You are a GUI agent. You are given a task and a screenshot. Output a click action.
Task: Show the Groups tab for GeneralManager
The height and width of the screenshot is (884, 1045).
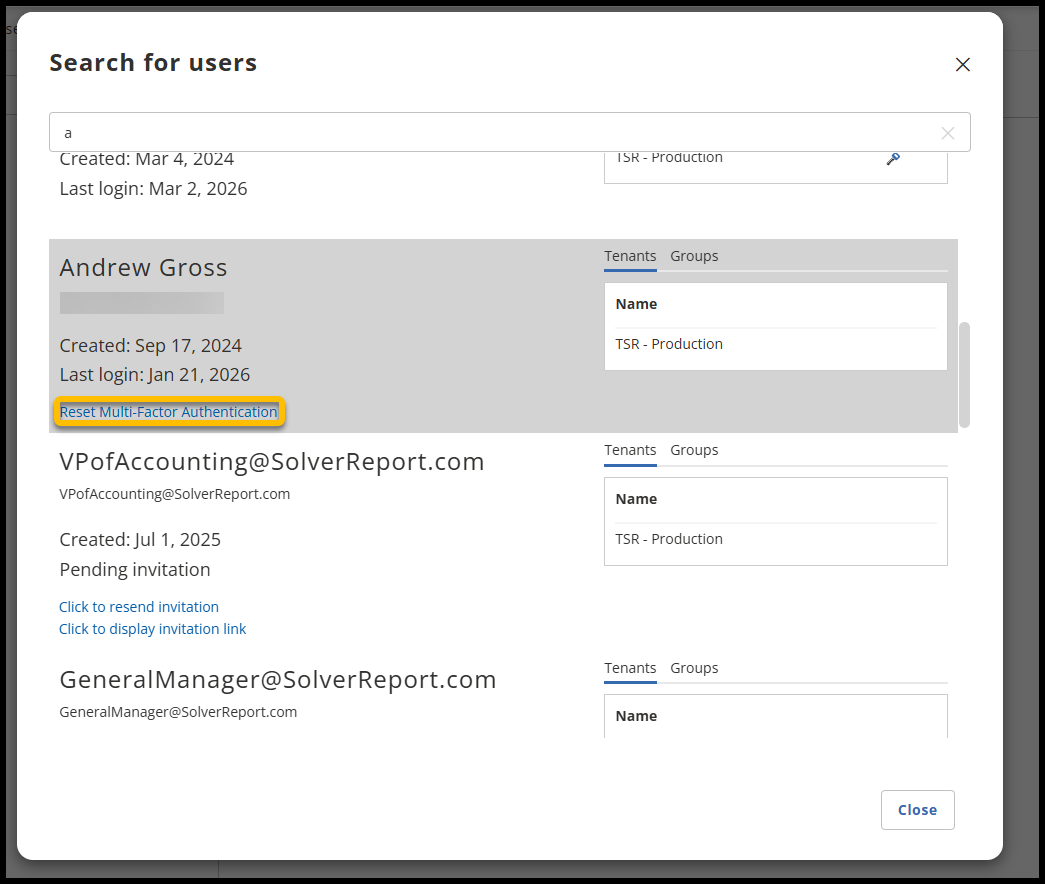tap(694, 668)
